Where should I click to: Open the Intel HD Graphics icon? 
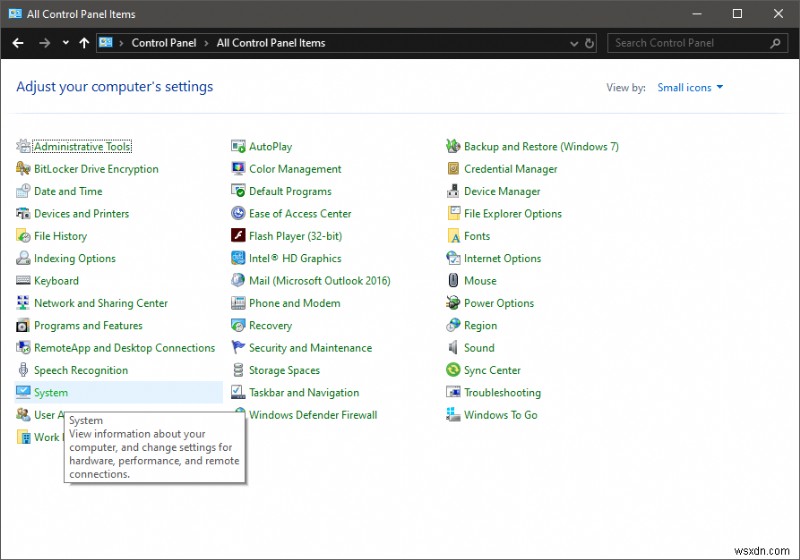click(x=239, y=259)
